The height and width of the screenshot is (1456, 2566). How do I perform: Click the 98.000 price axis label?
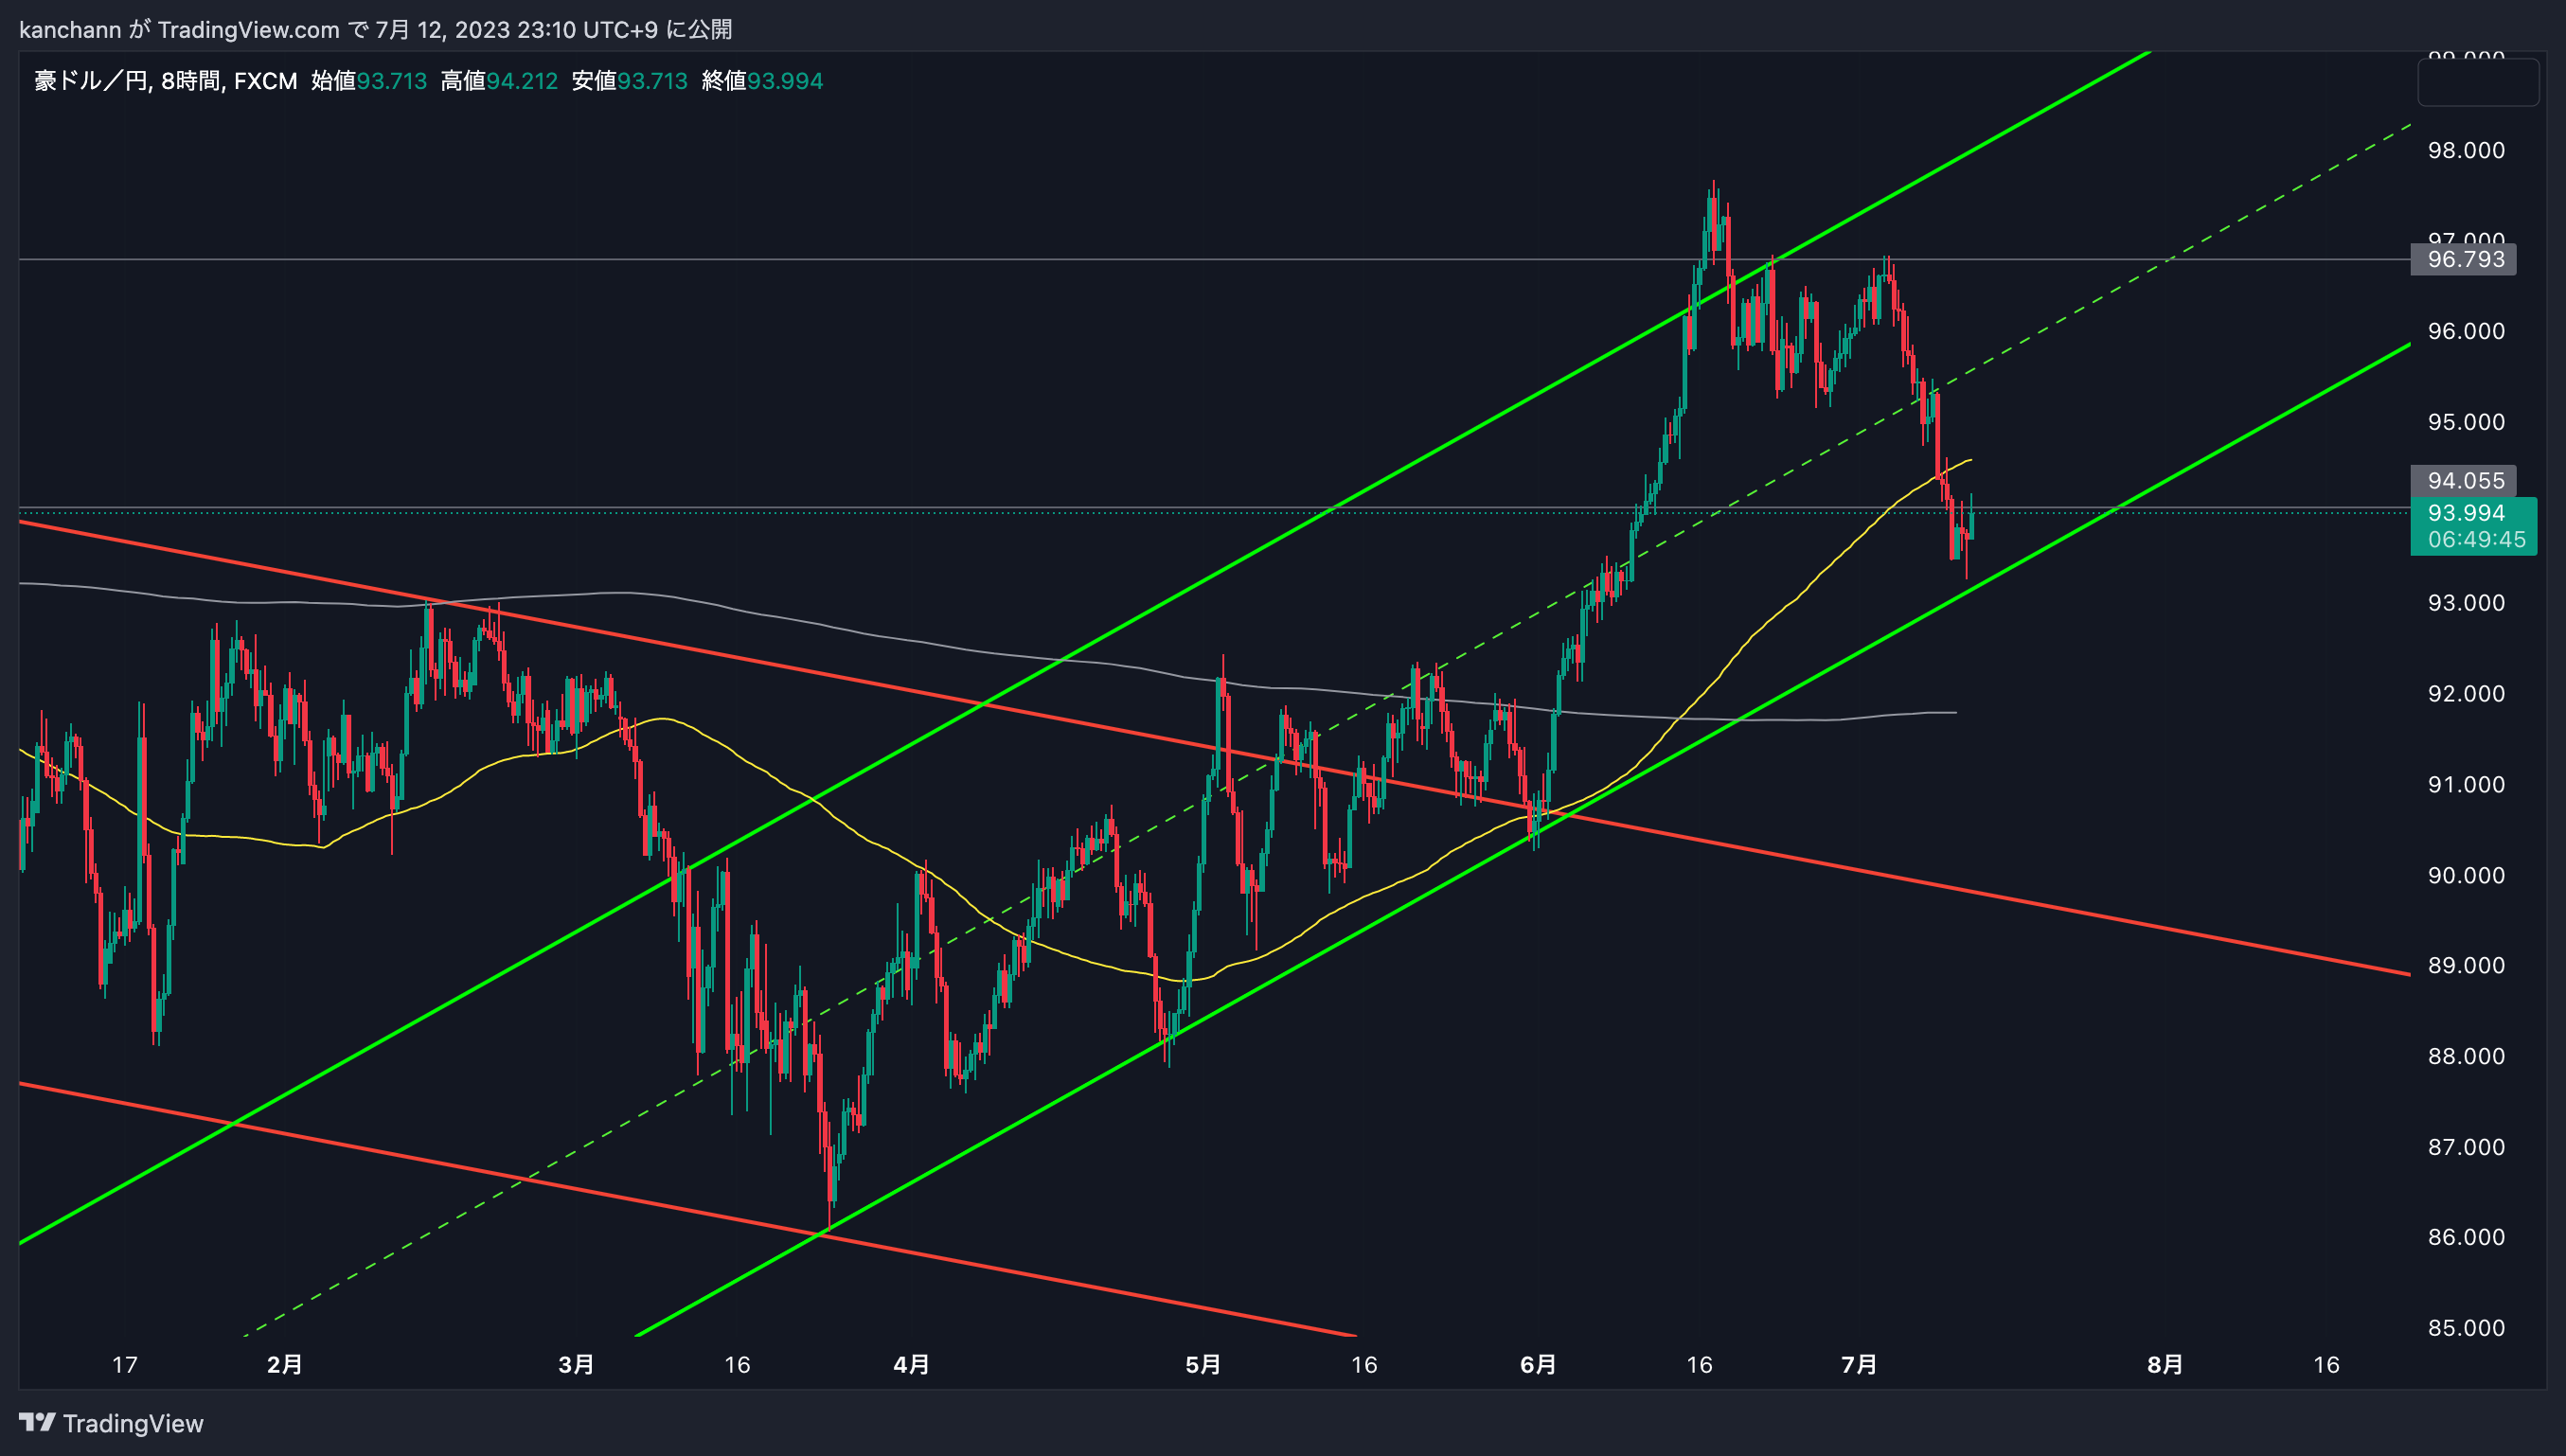coord(2466,151)
